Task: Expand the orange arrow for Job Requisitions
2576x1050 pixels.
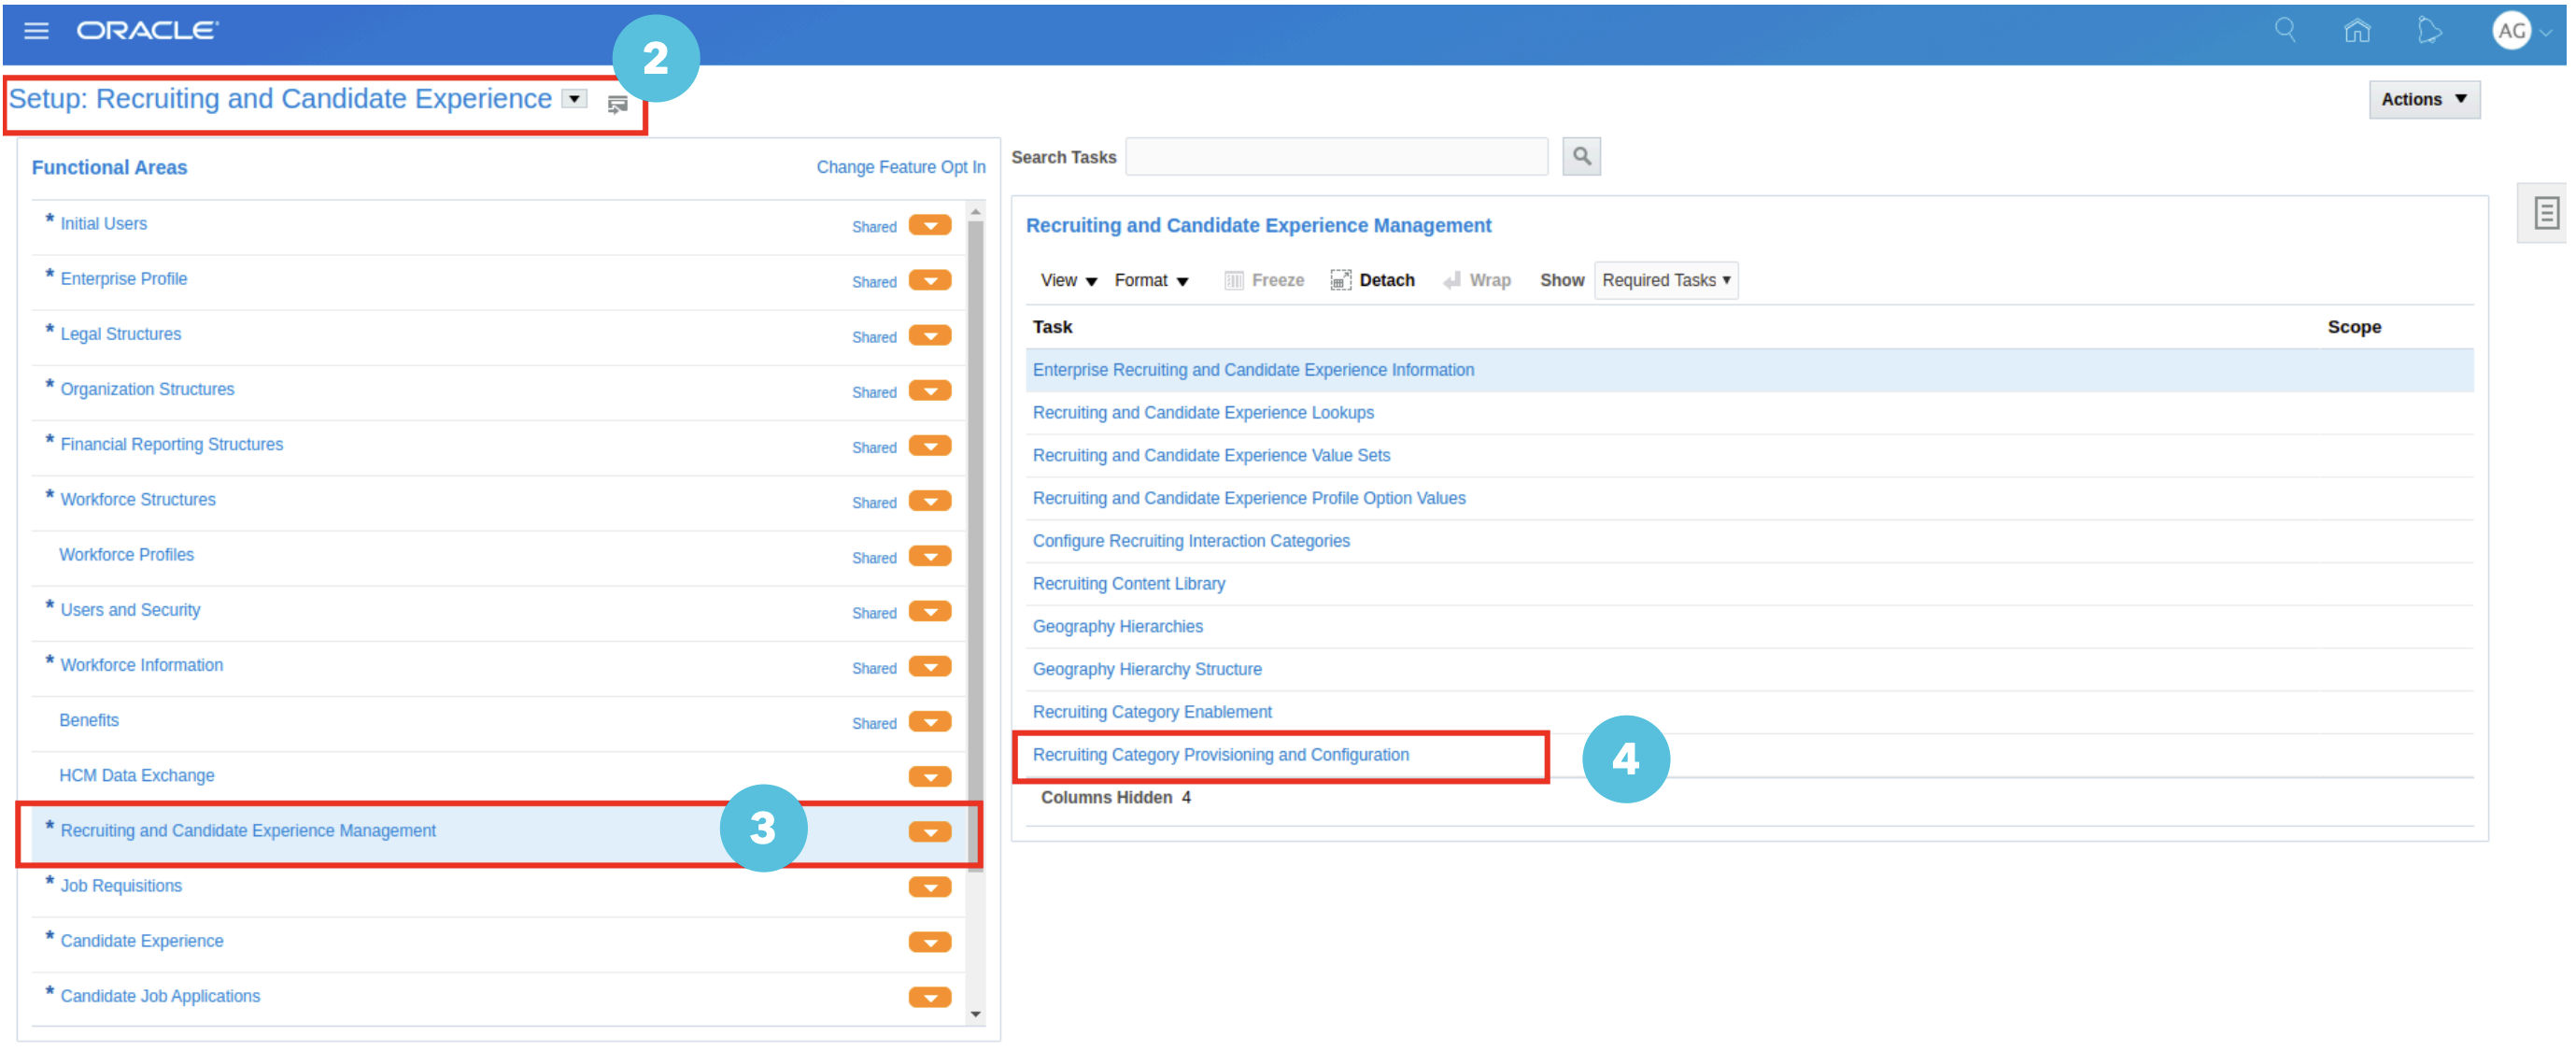Action: [930, 888]
